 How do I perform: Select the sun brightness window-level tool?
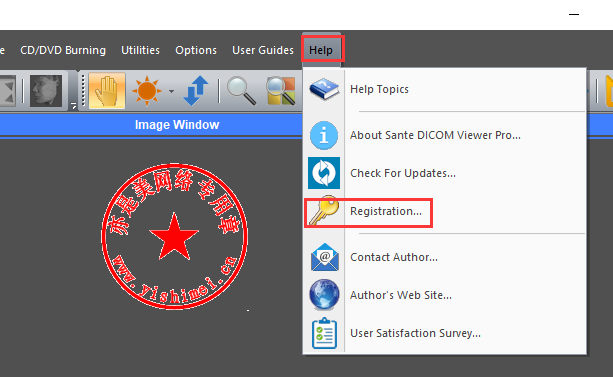(x=147, y=91)
